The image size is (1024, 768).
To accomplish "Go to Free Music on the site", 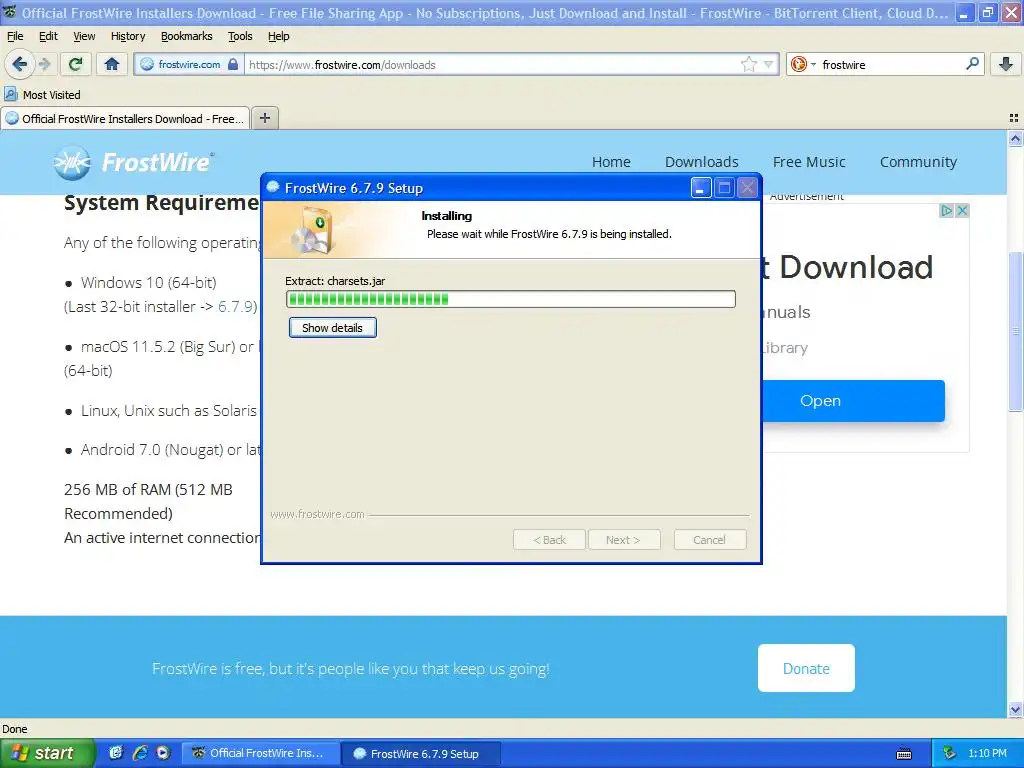I will click(809, 162).
